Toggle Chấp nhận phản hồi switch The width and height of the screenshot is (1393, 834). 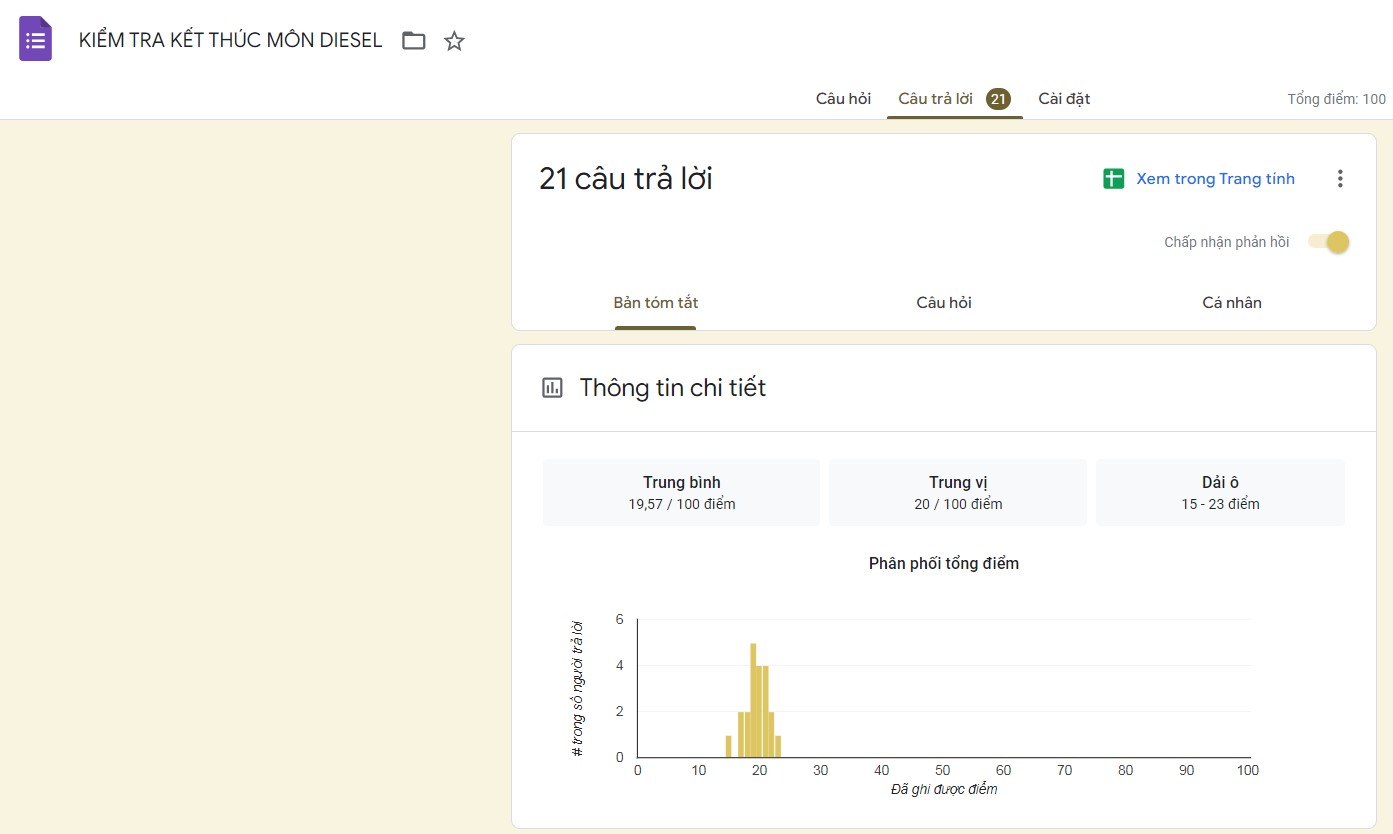1329,242
